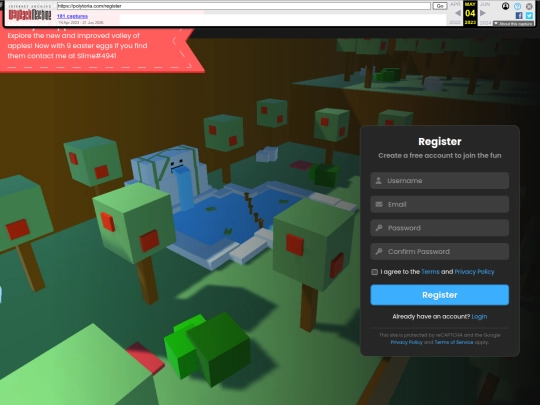Click the 2023 year label

click(x=470, y=22)
